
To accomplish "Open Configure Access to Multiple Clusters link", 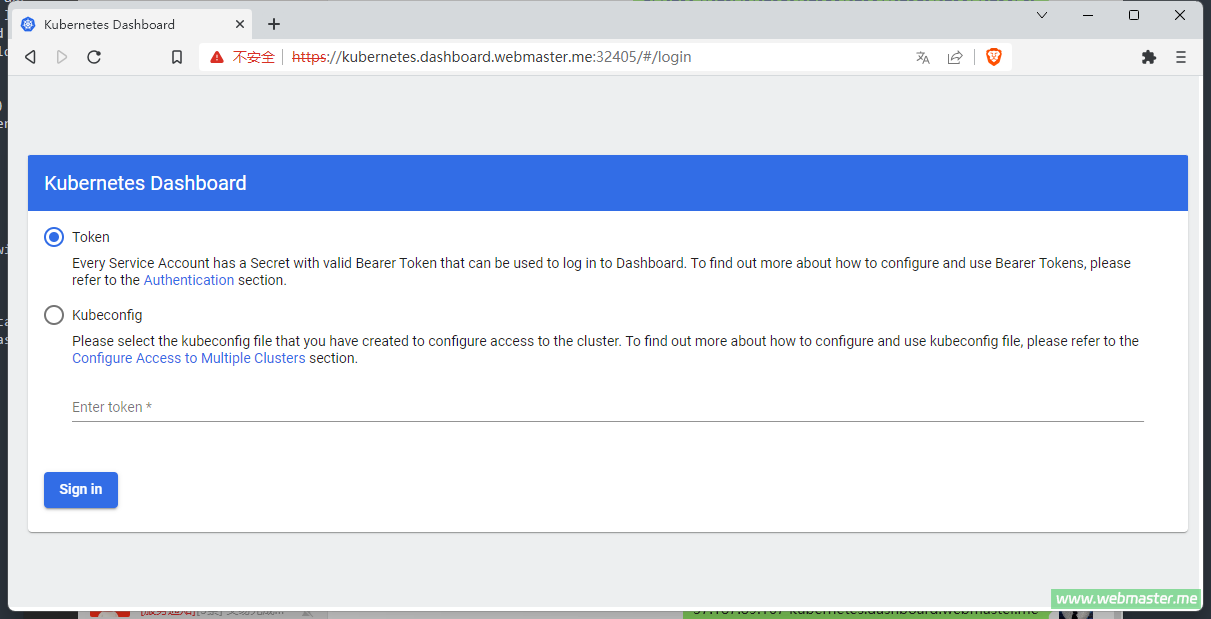I will 189,358.
